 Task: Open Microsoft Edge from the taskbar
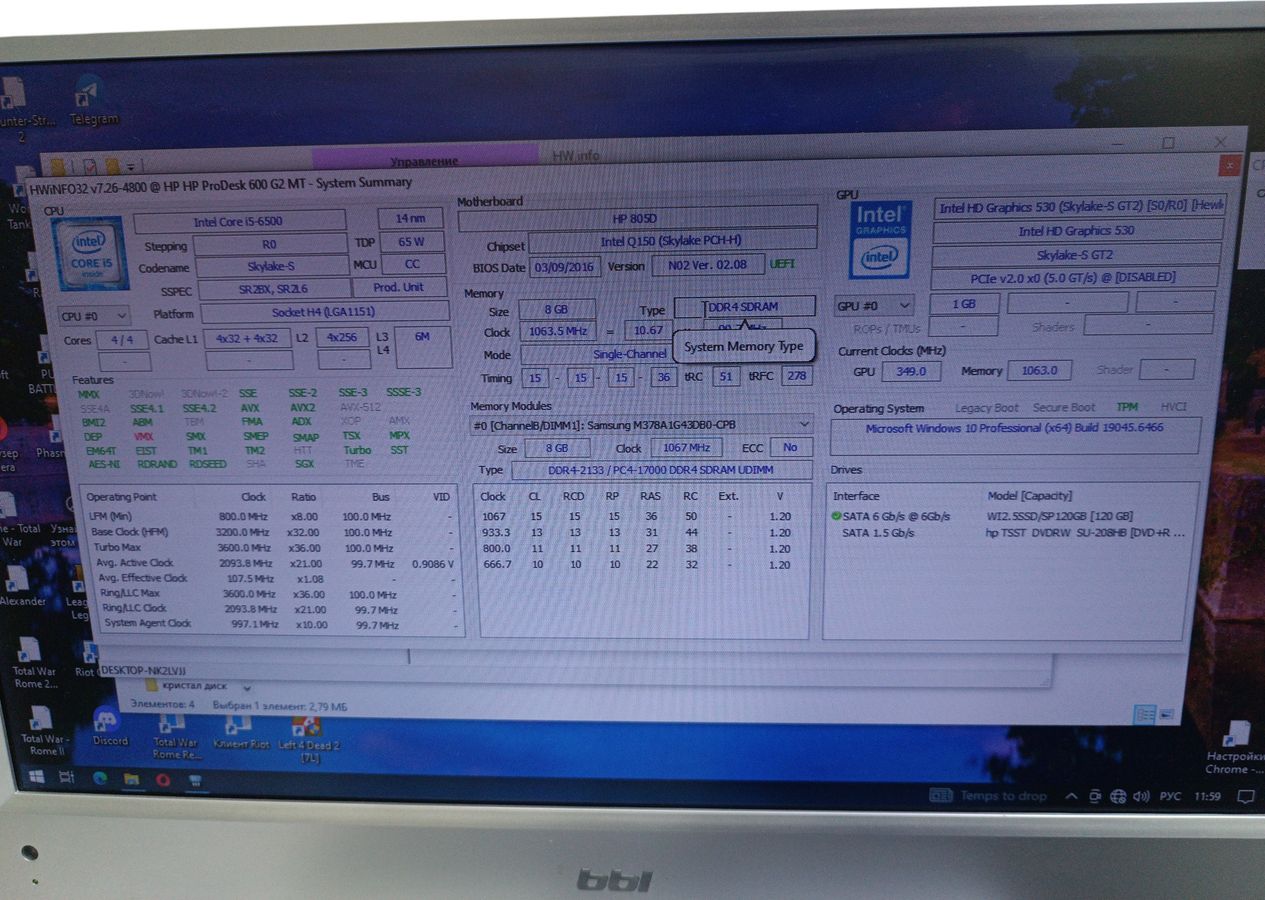(x=100, y=778)
